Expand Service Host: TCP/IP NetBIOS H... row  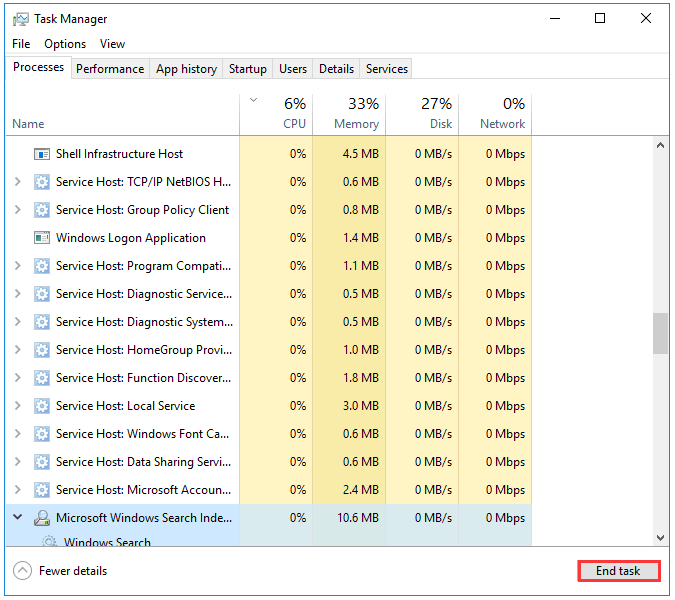click(18, 182)
